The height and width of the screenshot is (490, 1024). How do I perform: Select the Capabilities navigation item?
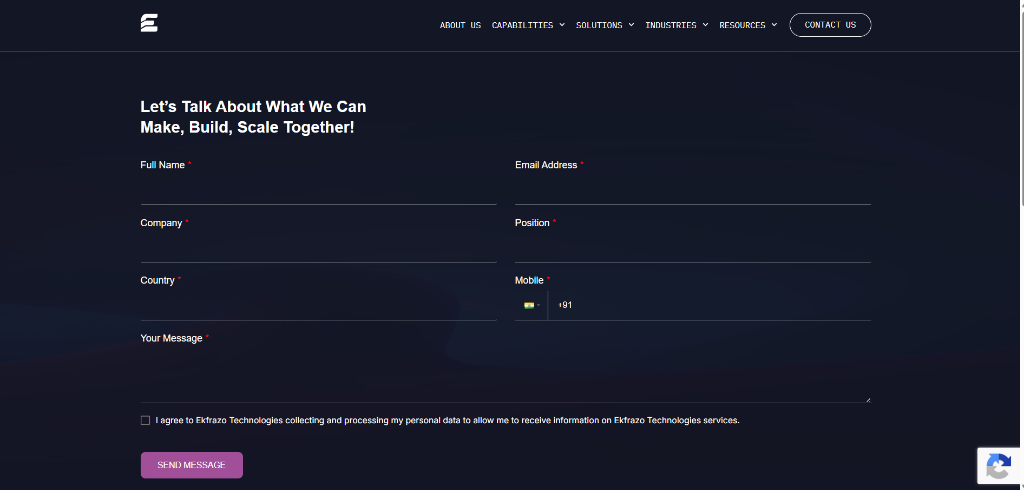pos(522,25)
